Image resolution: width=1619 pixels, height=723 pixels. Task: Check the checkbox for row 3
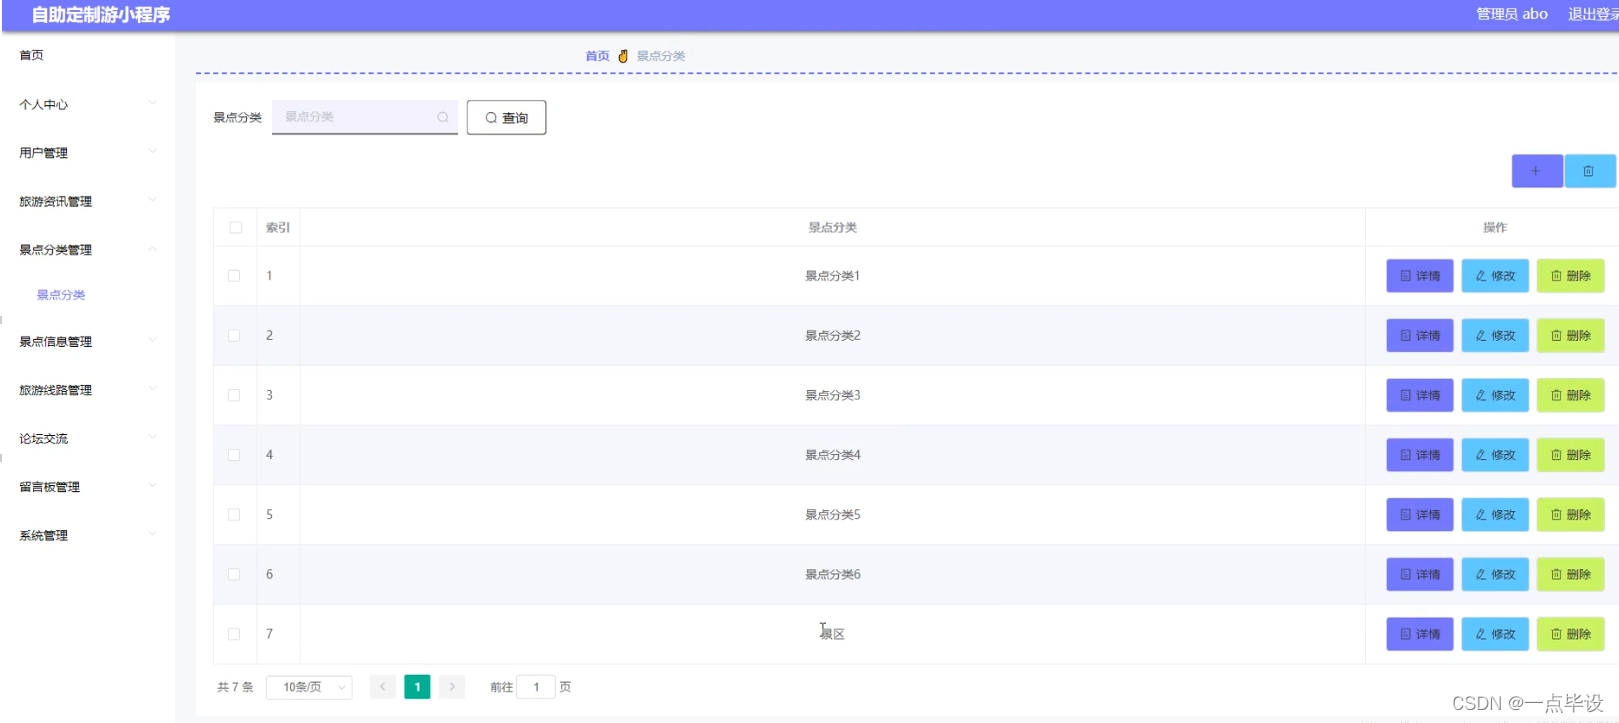click(234, 395)
